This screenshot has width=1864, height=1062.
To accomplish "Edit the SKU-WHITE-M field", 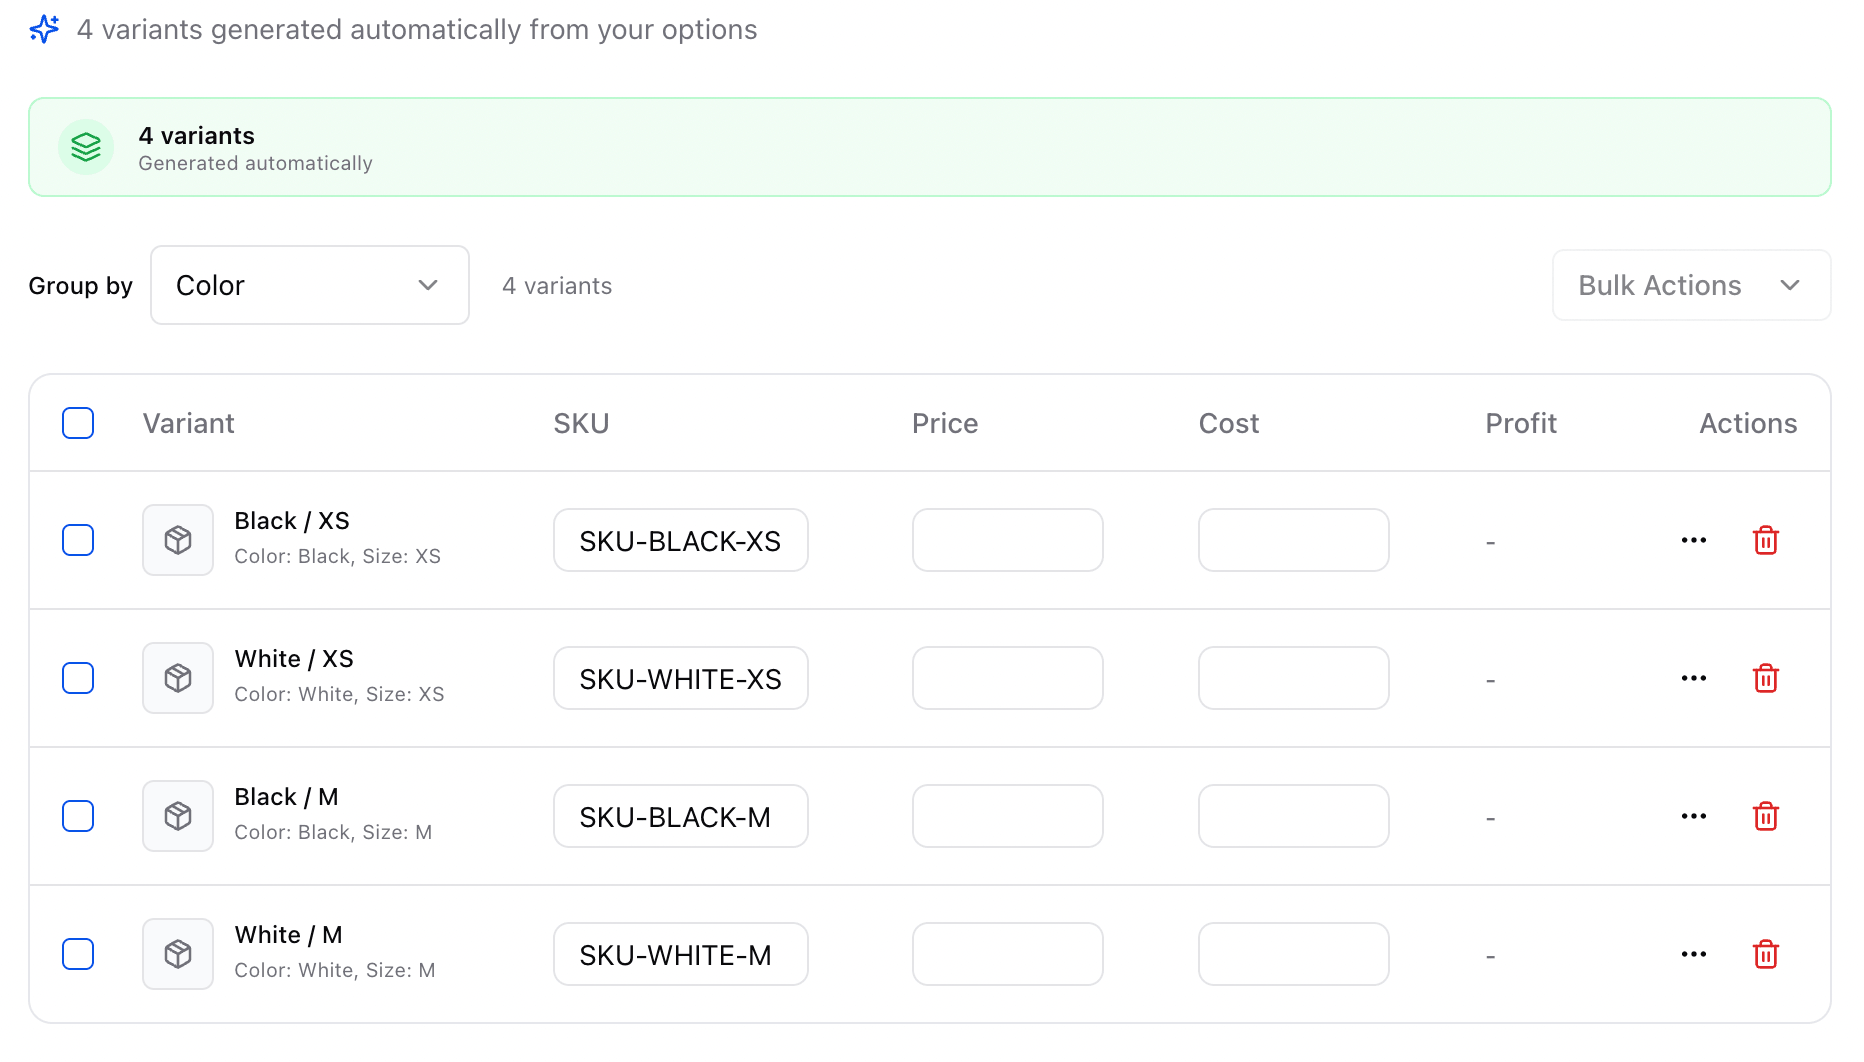I will [x=681, y=954].
